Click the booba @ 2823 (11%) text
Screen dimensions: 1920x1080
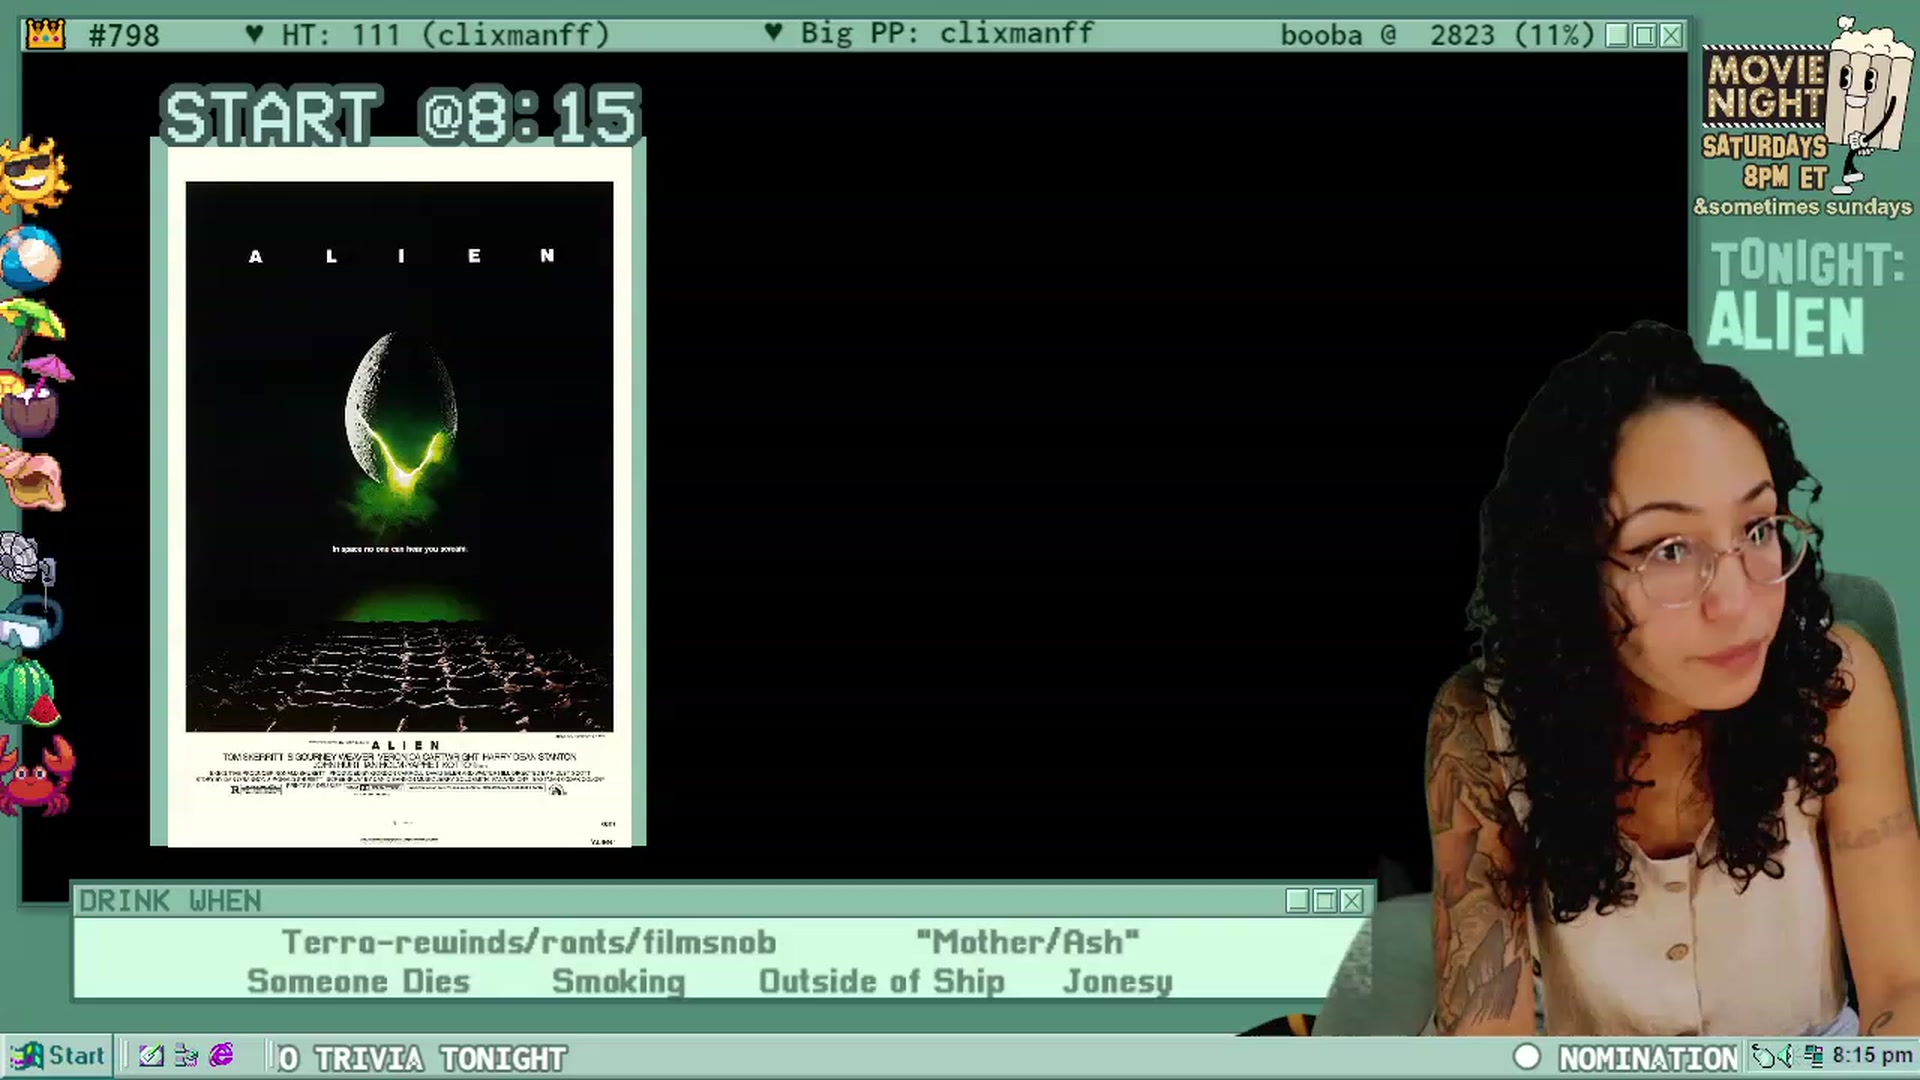click(1437, 35)
